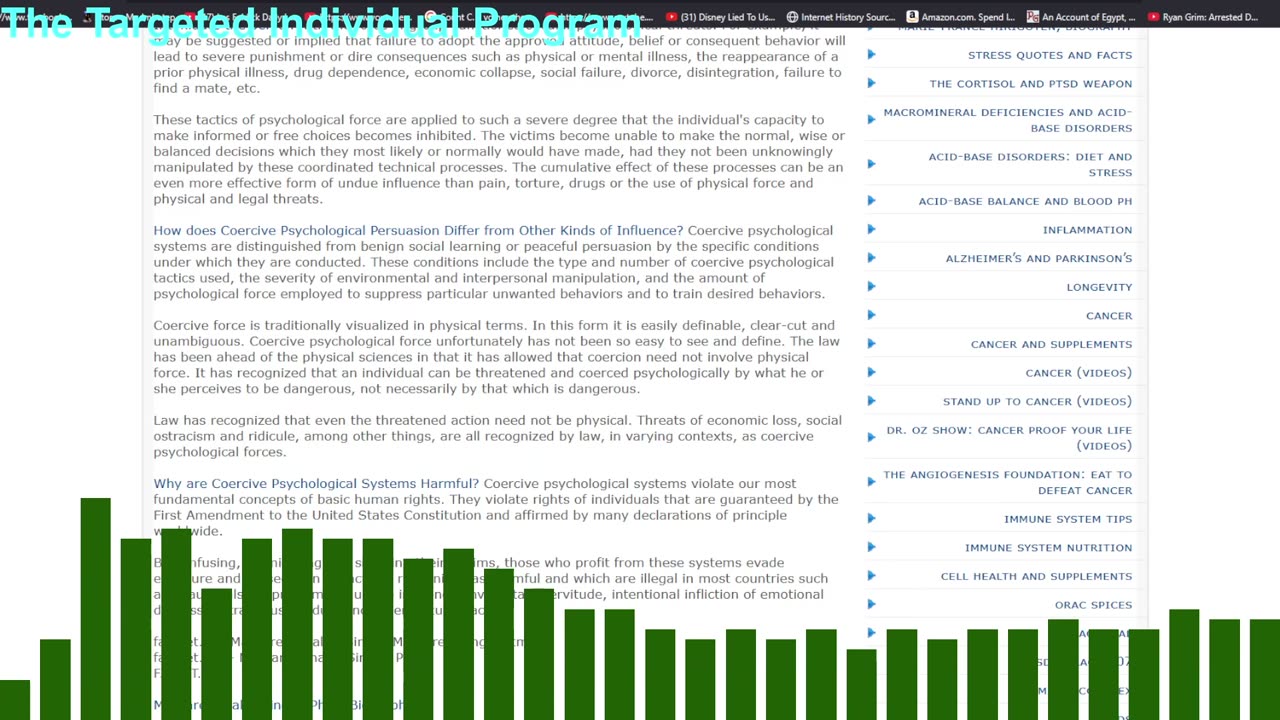Open the Inflammation sidebar link
This screenshot has width=1280, height=720.
(x=1087, y=230)
